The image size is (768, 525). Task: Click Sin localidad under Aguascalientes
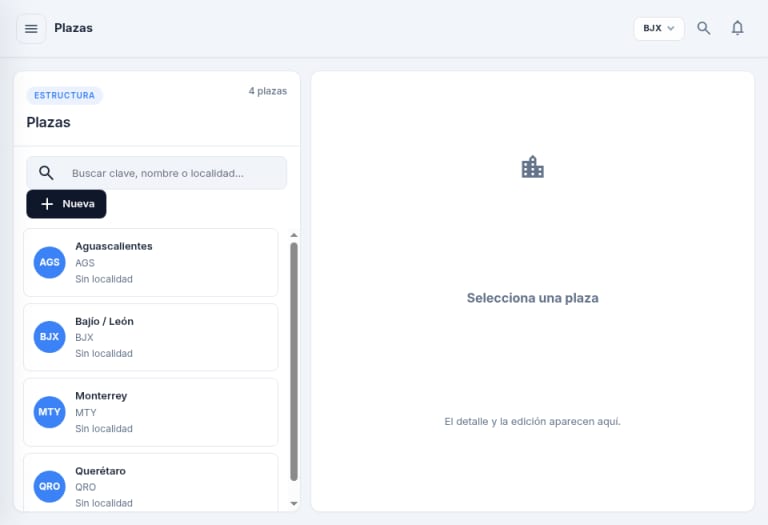[x=104, y=279]
